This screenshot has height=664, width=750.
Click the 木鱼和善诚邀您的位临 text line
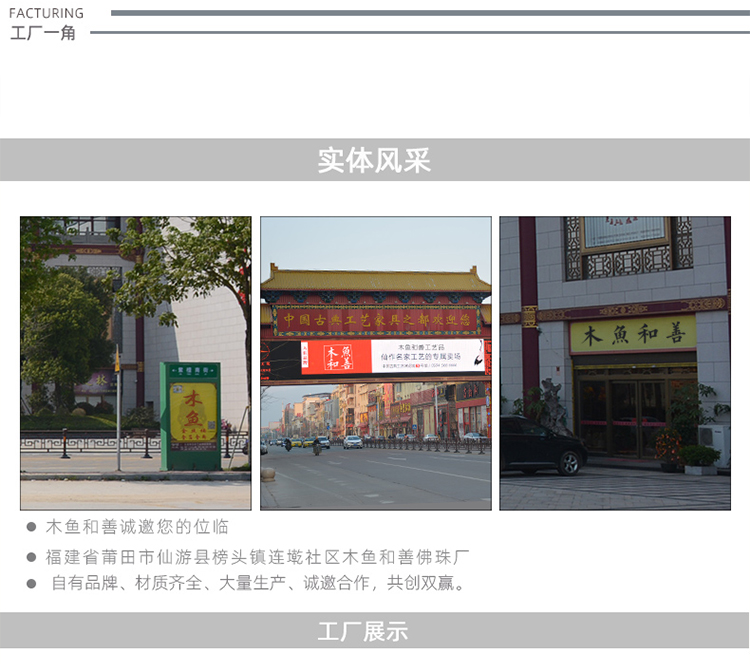pyautogui.click(x=137, y=527)
